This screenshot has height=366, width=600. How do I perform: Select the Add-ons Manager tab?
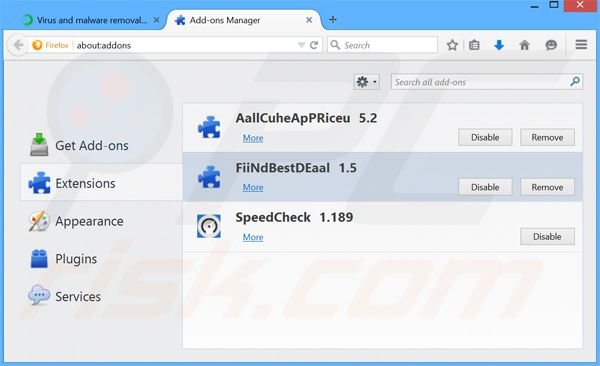[x=244, y=20]
